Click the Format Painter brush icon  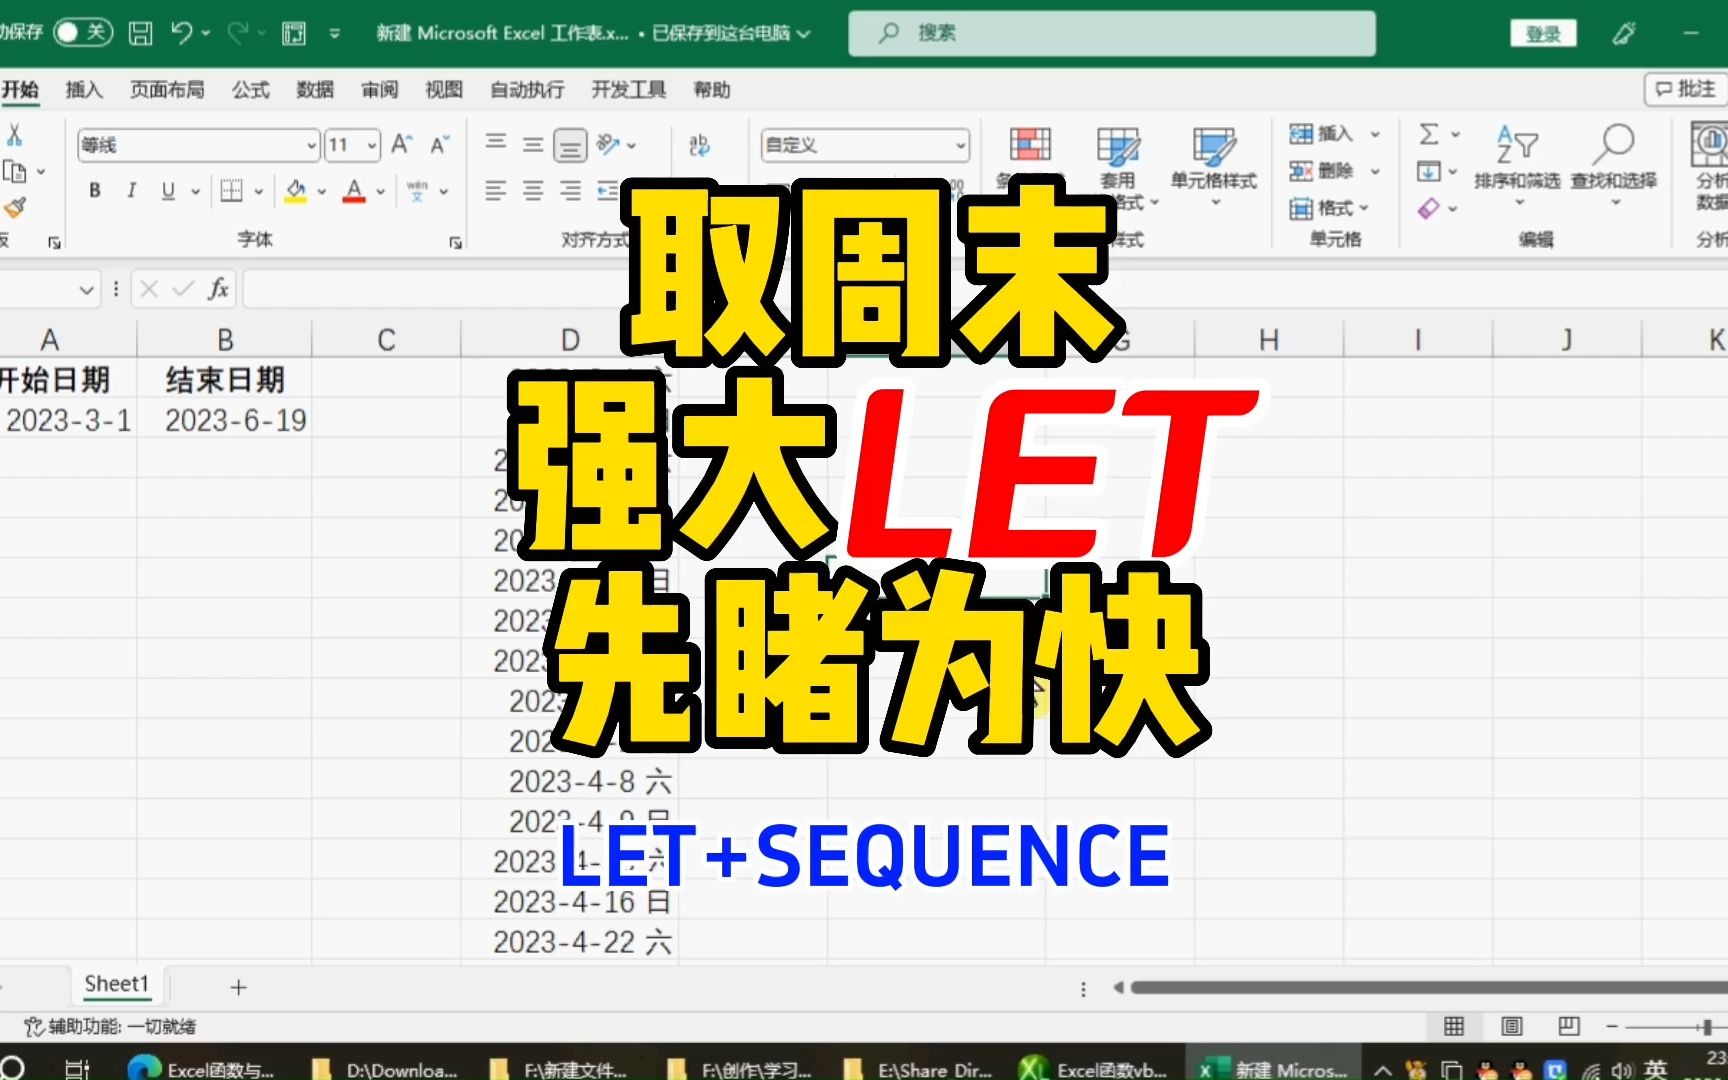(14, 208)
